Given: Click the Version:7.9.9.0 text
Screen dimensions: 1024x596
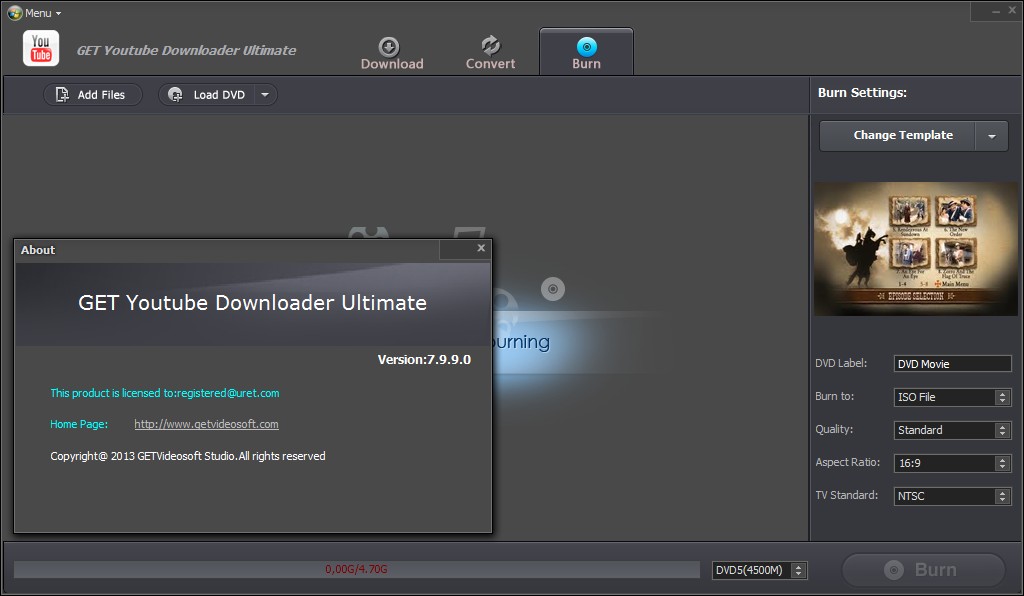Looking at the screenshot, I should click(x=424, y=360).
